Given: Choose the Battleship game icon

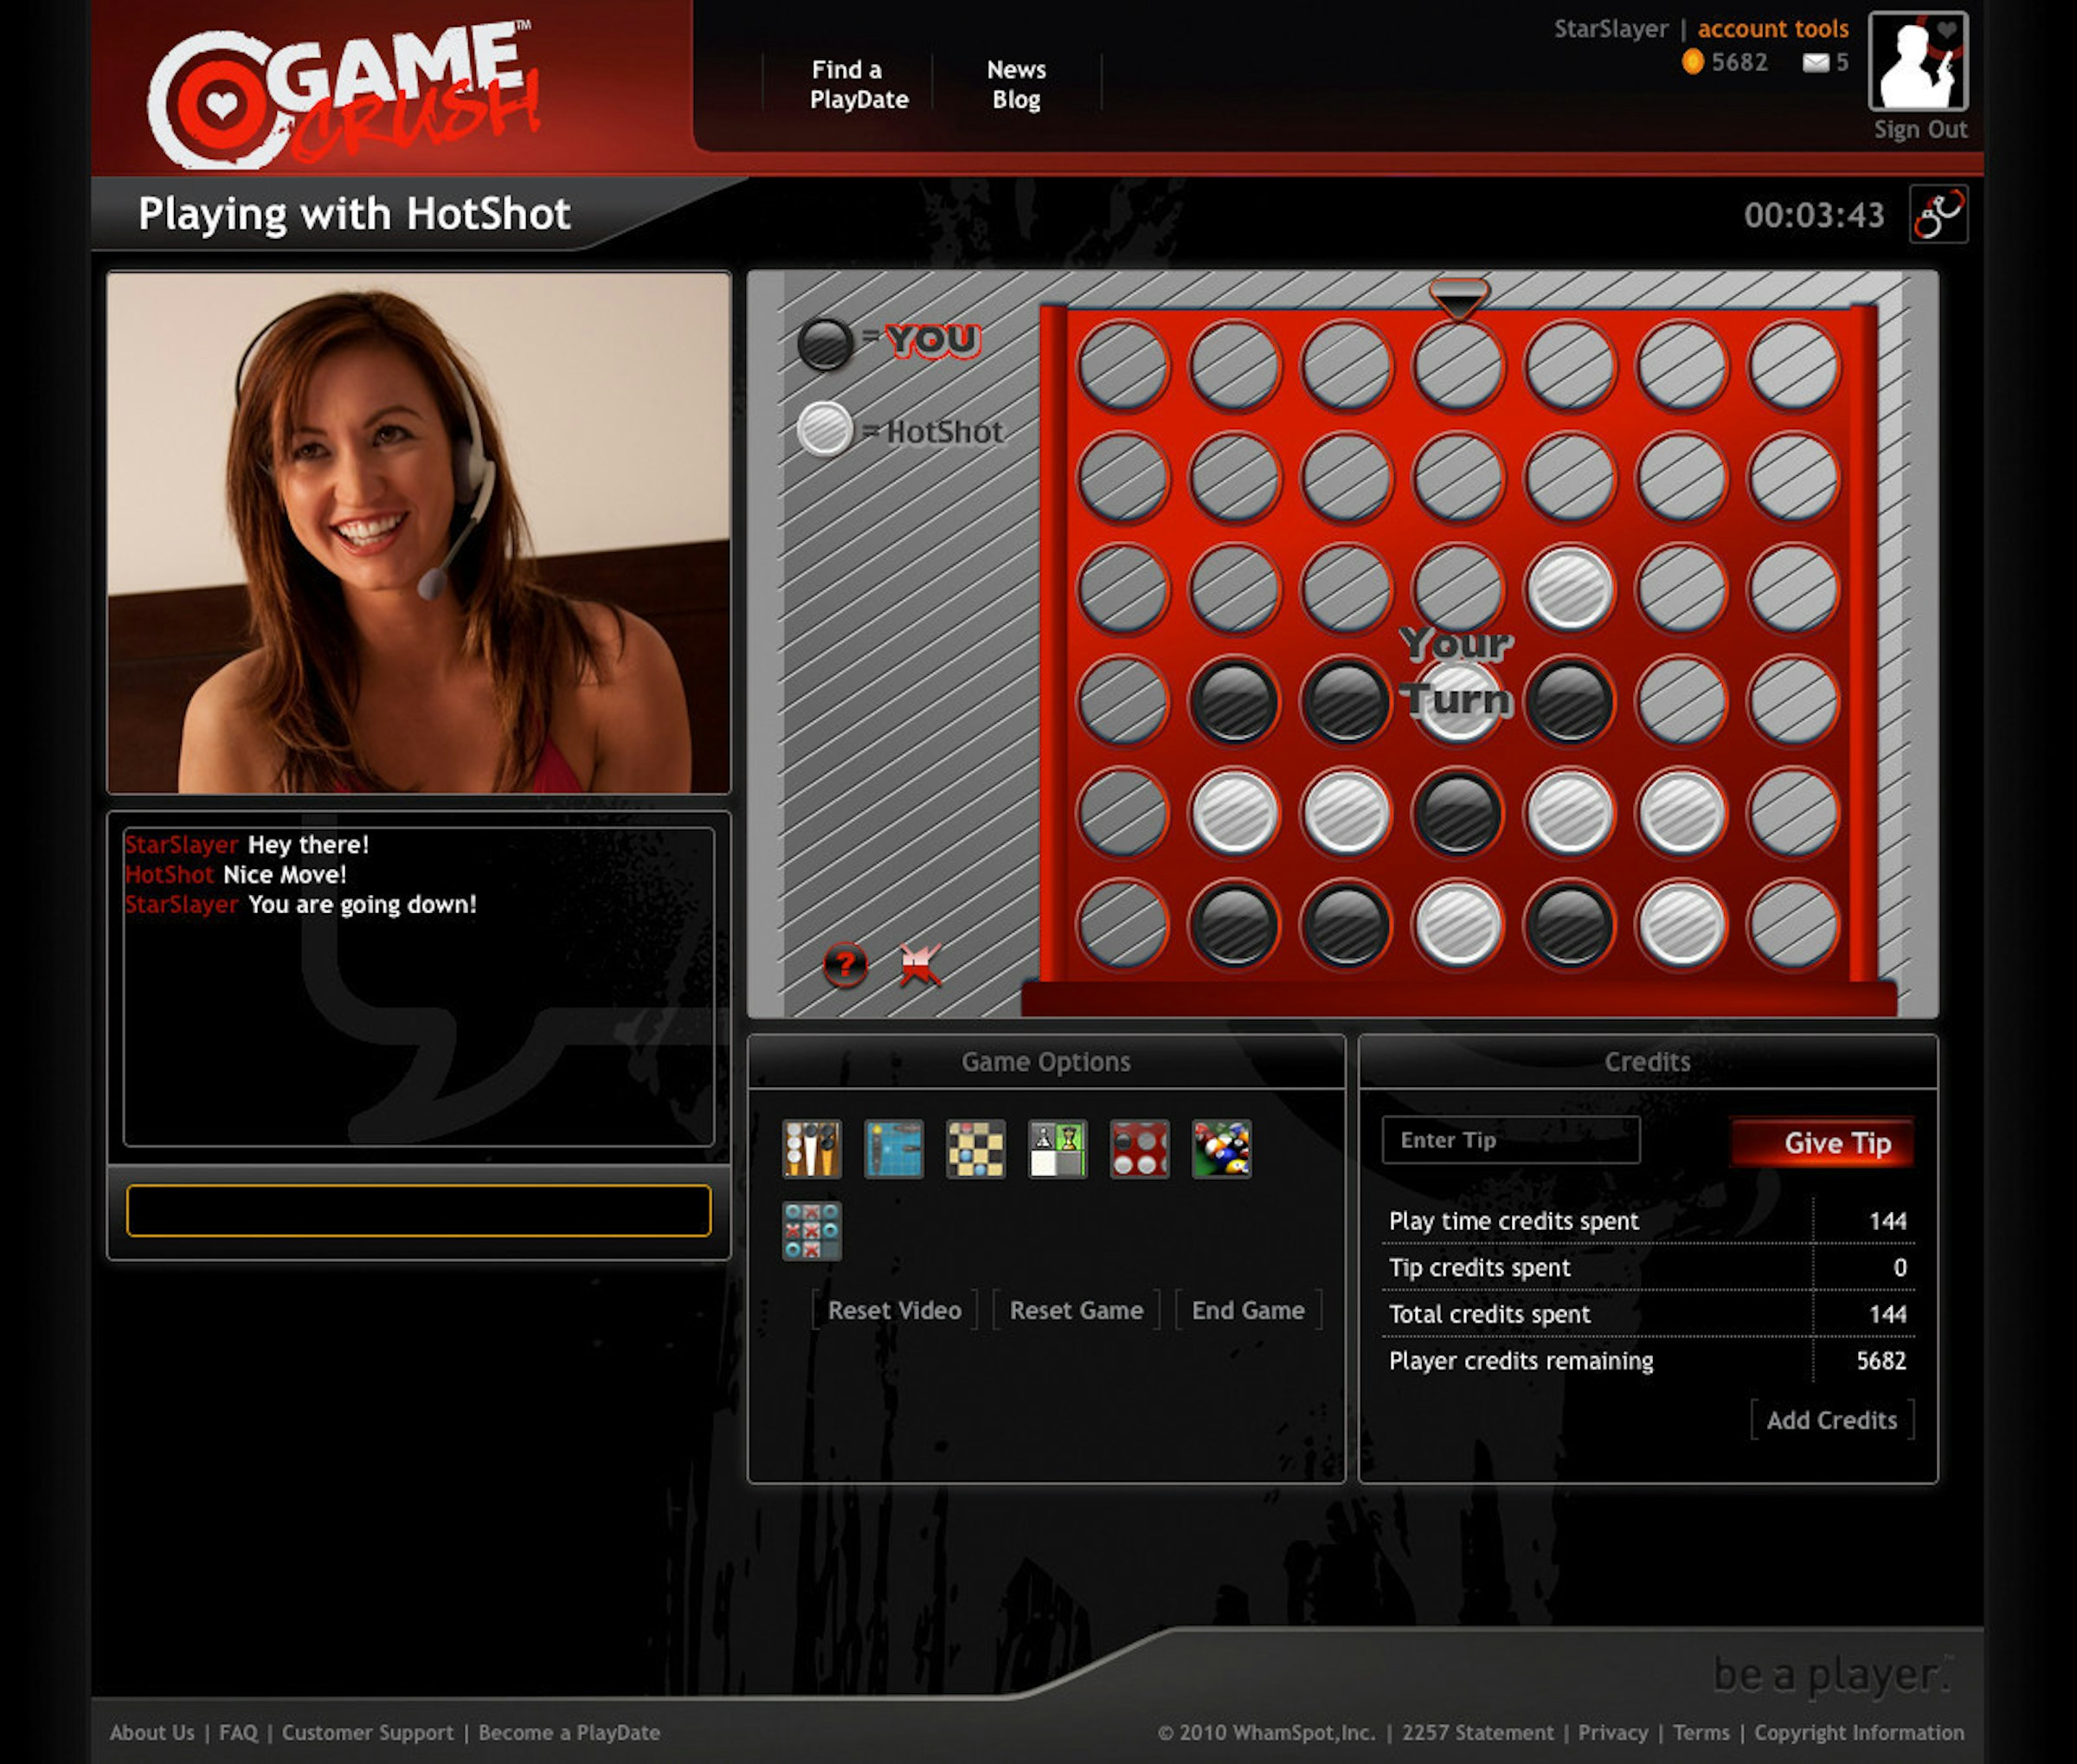Looking at the screenshot, I should [893, 1148].
